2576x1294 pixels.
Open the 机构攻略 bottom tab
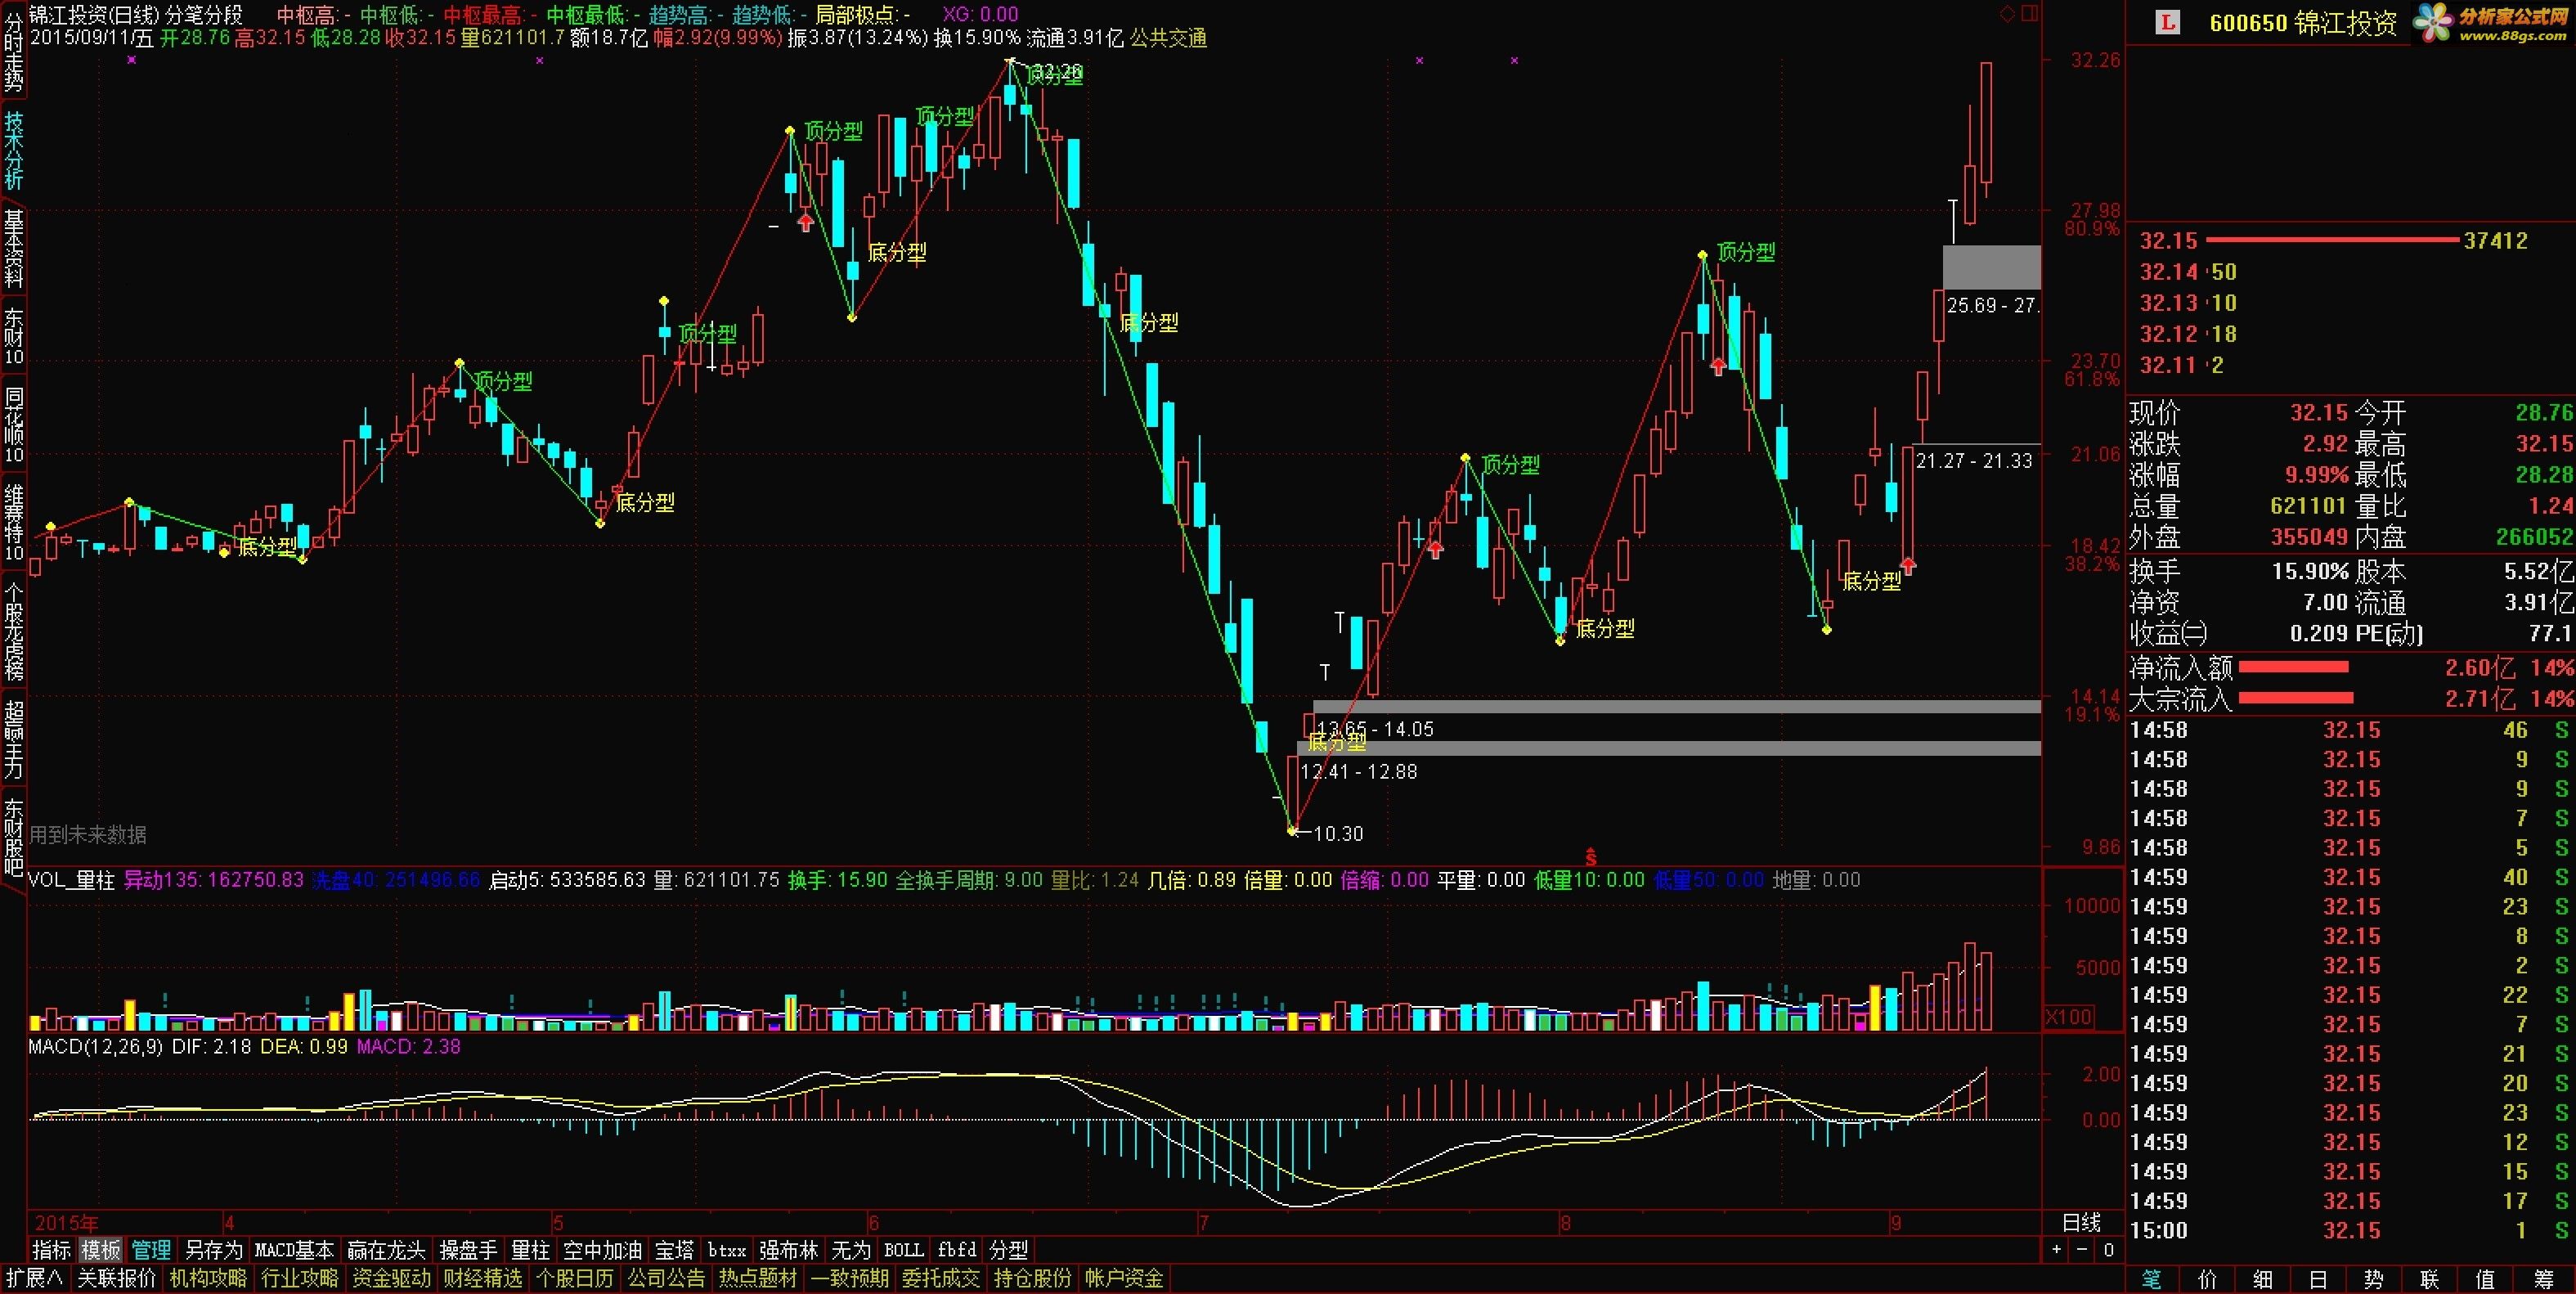point(208,1278)
